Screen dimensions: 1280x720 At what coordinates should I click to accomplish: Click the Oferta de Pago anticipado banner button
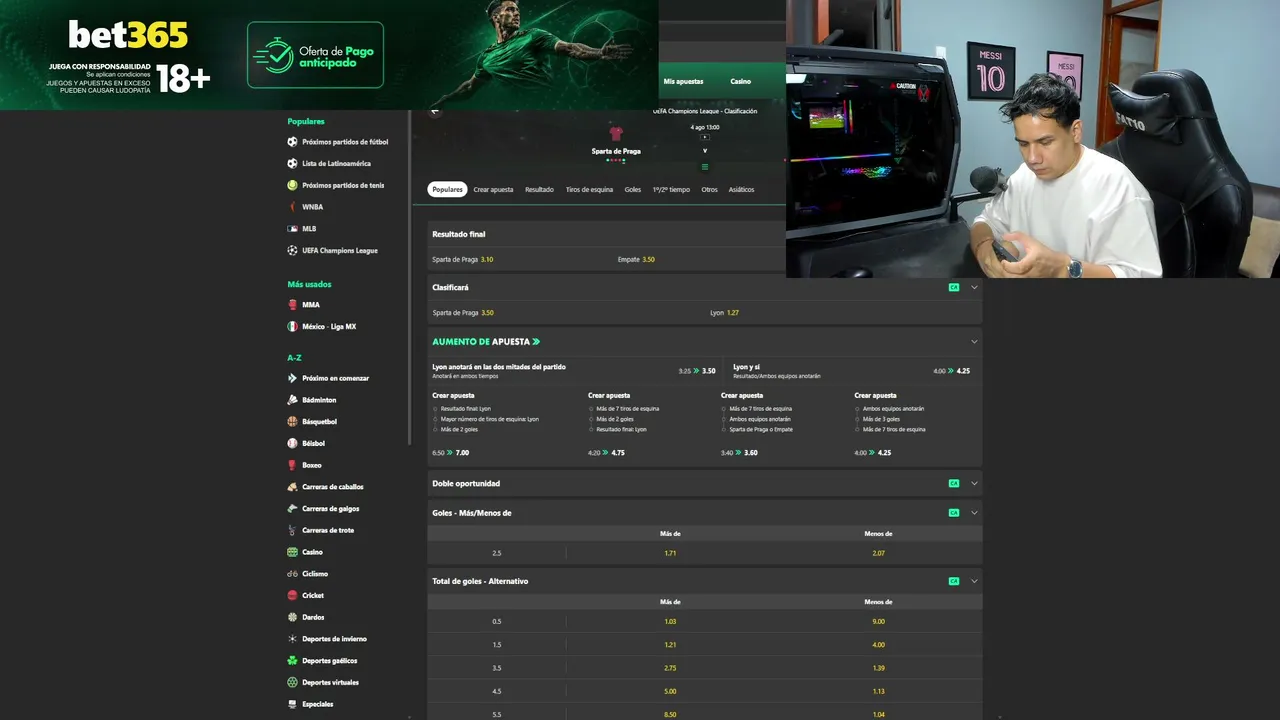[315, 55]
